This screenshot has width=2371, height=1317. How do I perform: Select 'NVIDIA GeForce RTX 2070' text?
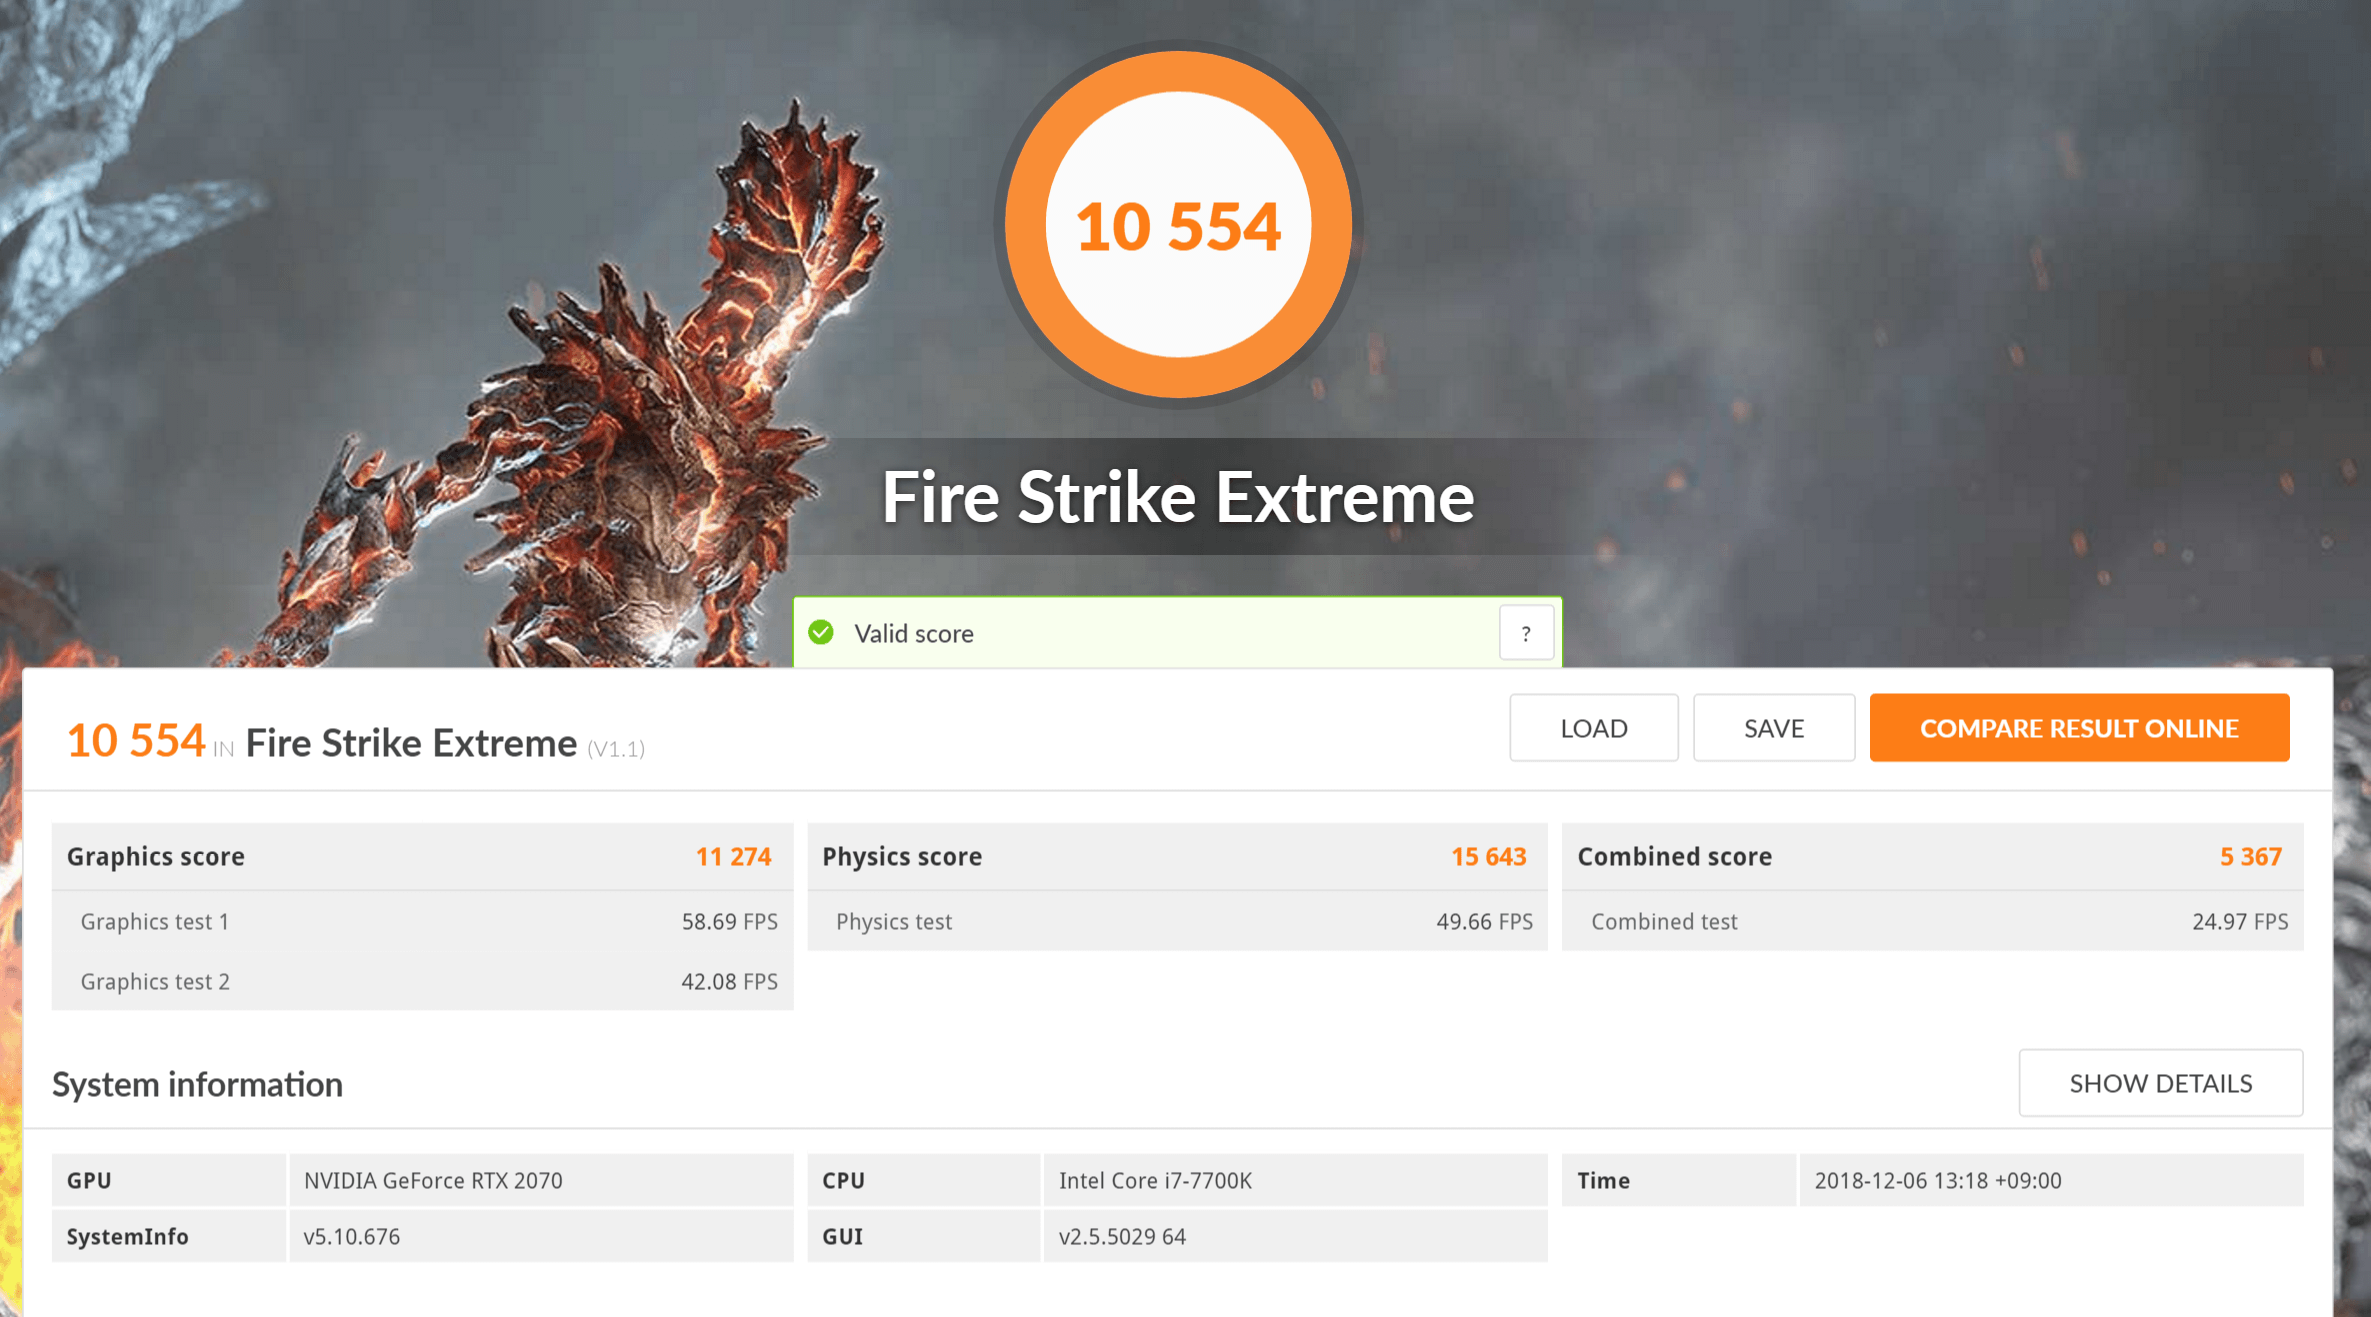[433, 1180]
